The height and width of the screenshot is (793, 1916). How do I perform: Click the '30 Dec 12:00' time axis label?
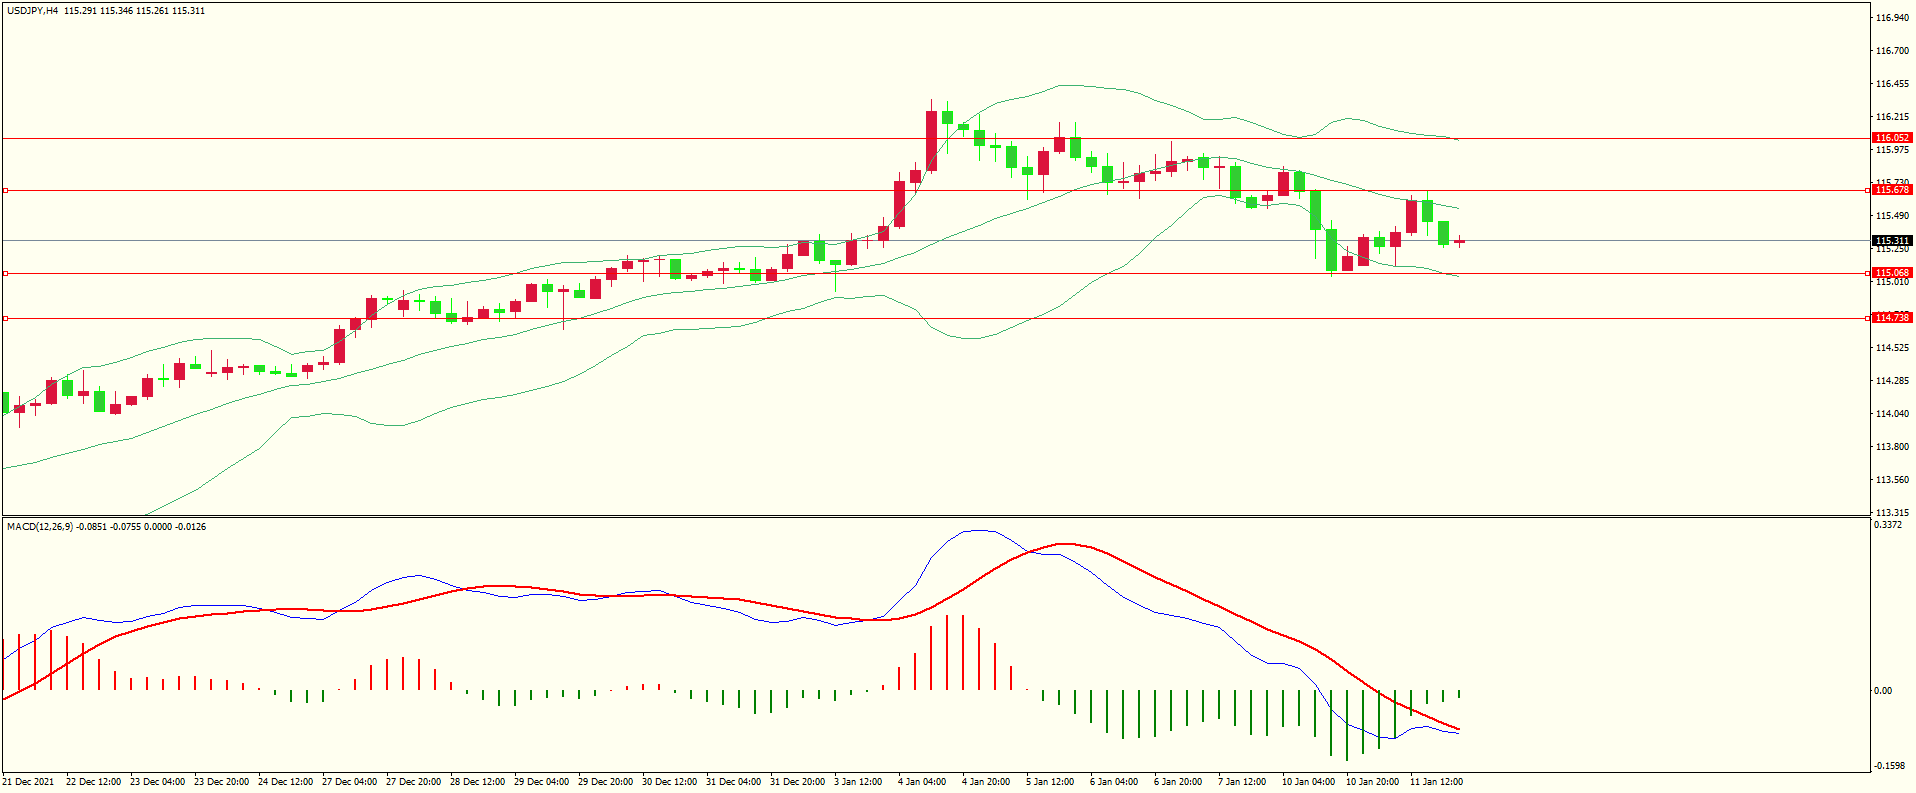pyautogui.click(x=669, y=782)
